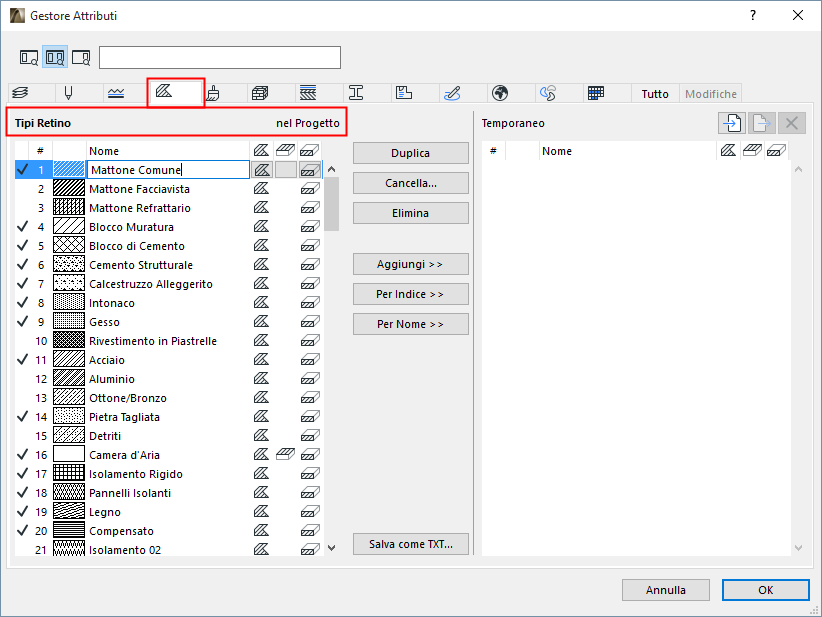Viewport: 822px width, 617px height.
Task: Click the Aggiungi >> button
Action: coord(410,264)
